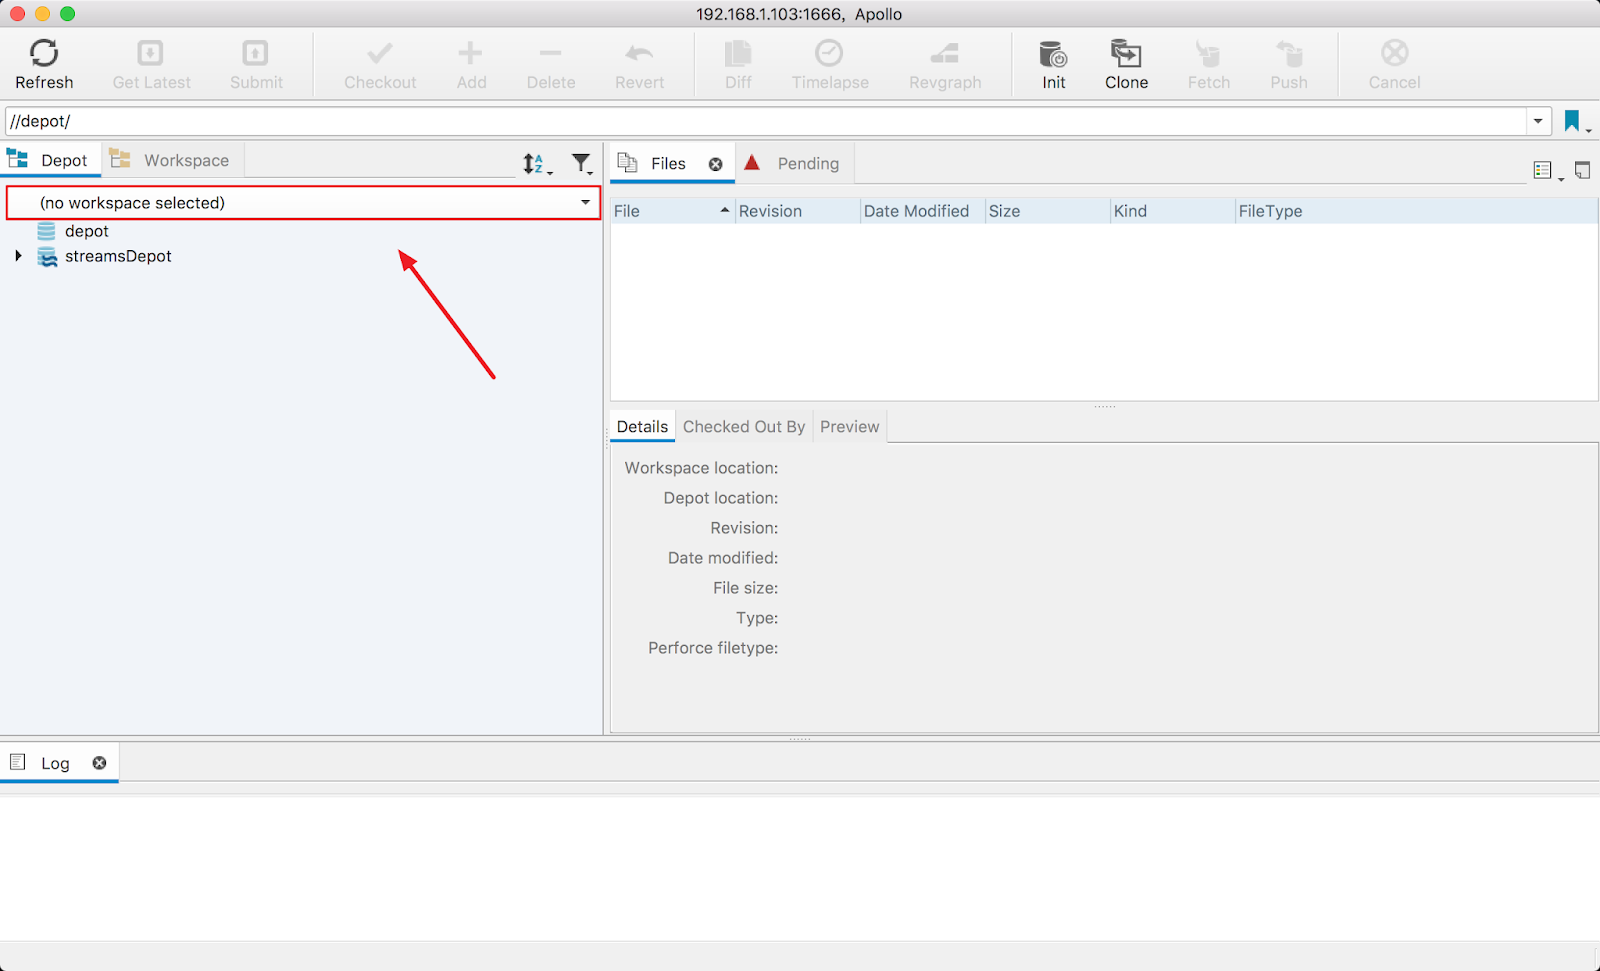Select the Preview tab
The width and height of the screenshot is (1600, 971).
pos(849,427)
